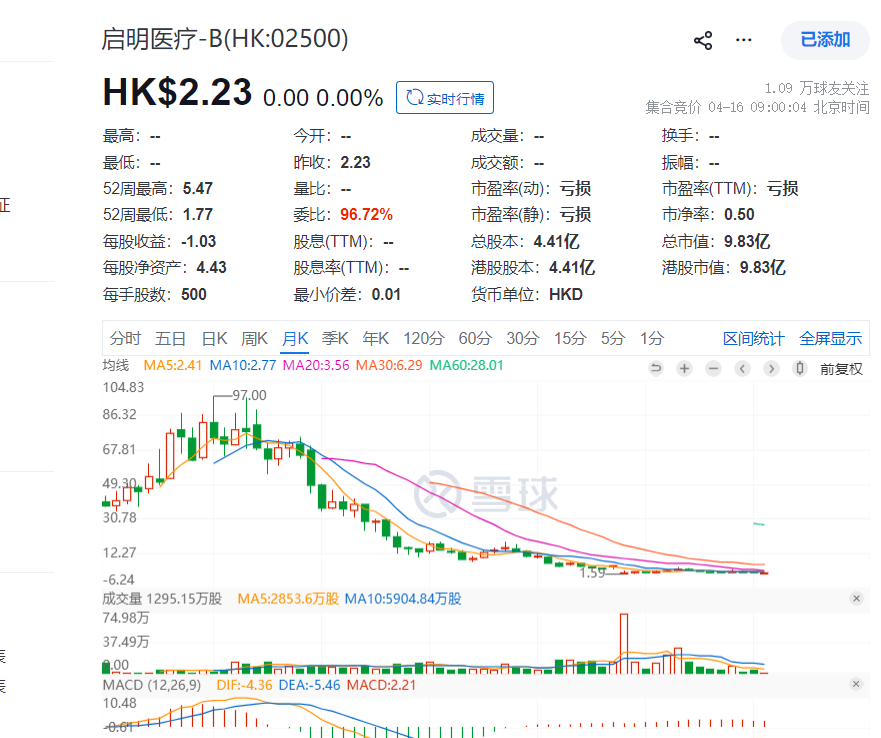Click the candlestick style icon
881x738 pixels.
click(x=800, y=368)
